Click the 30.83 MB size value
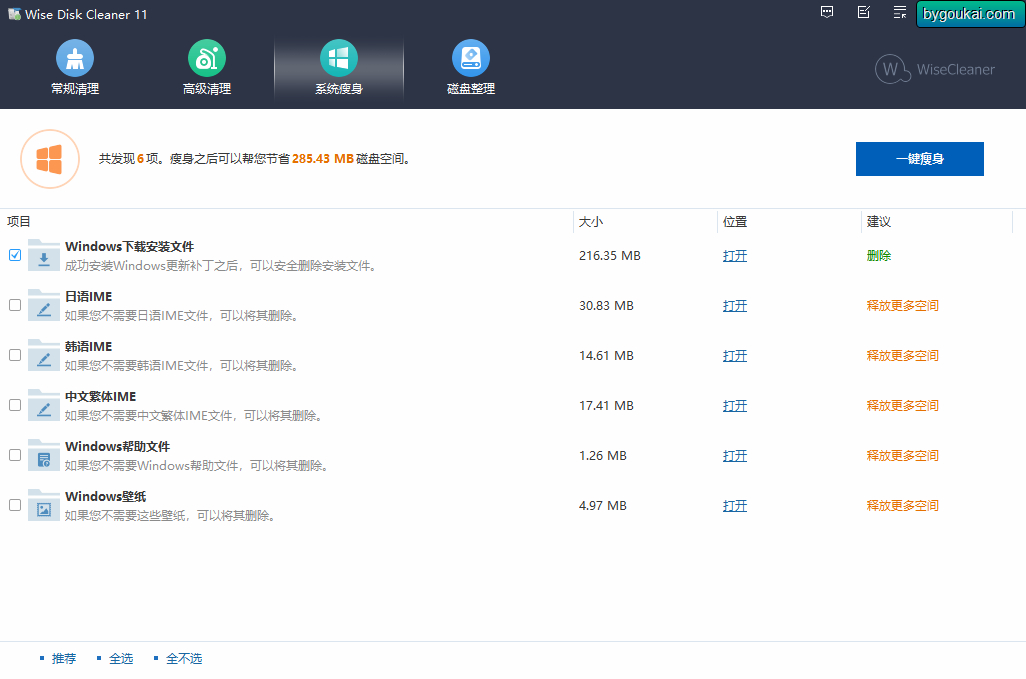The height and width of the screenshot is (679, 1026). click(606, 305)
